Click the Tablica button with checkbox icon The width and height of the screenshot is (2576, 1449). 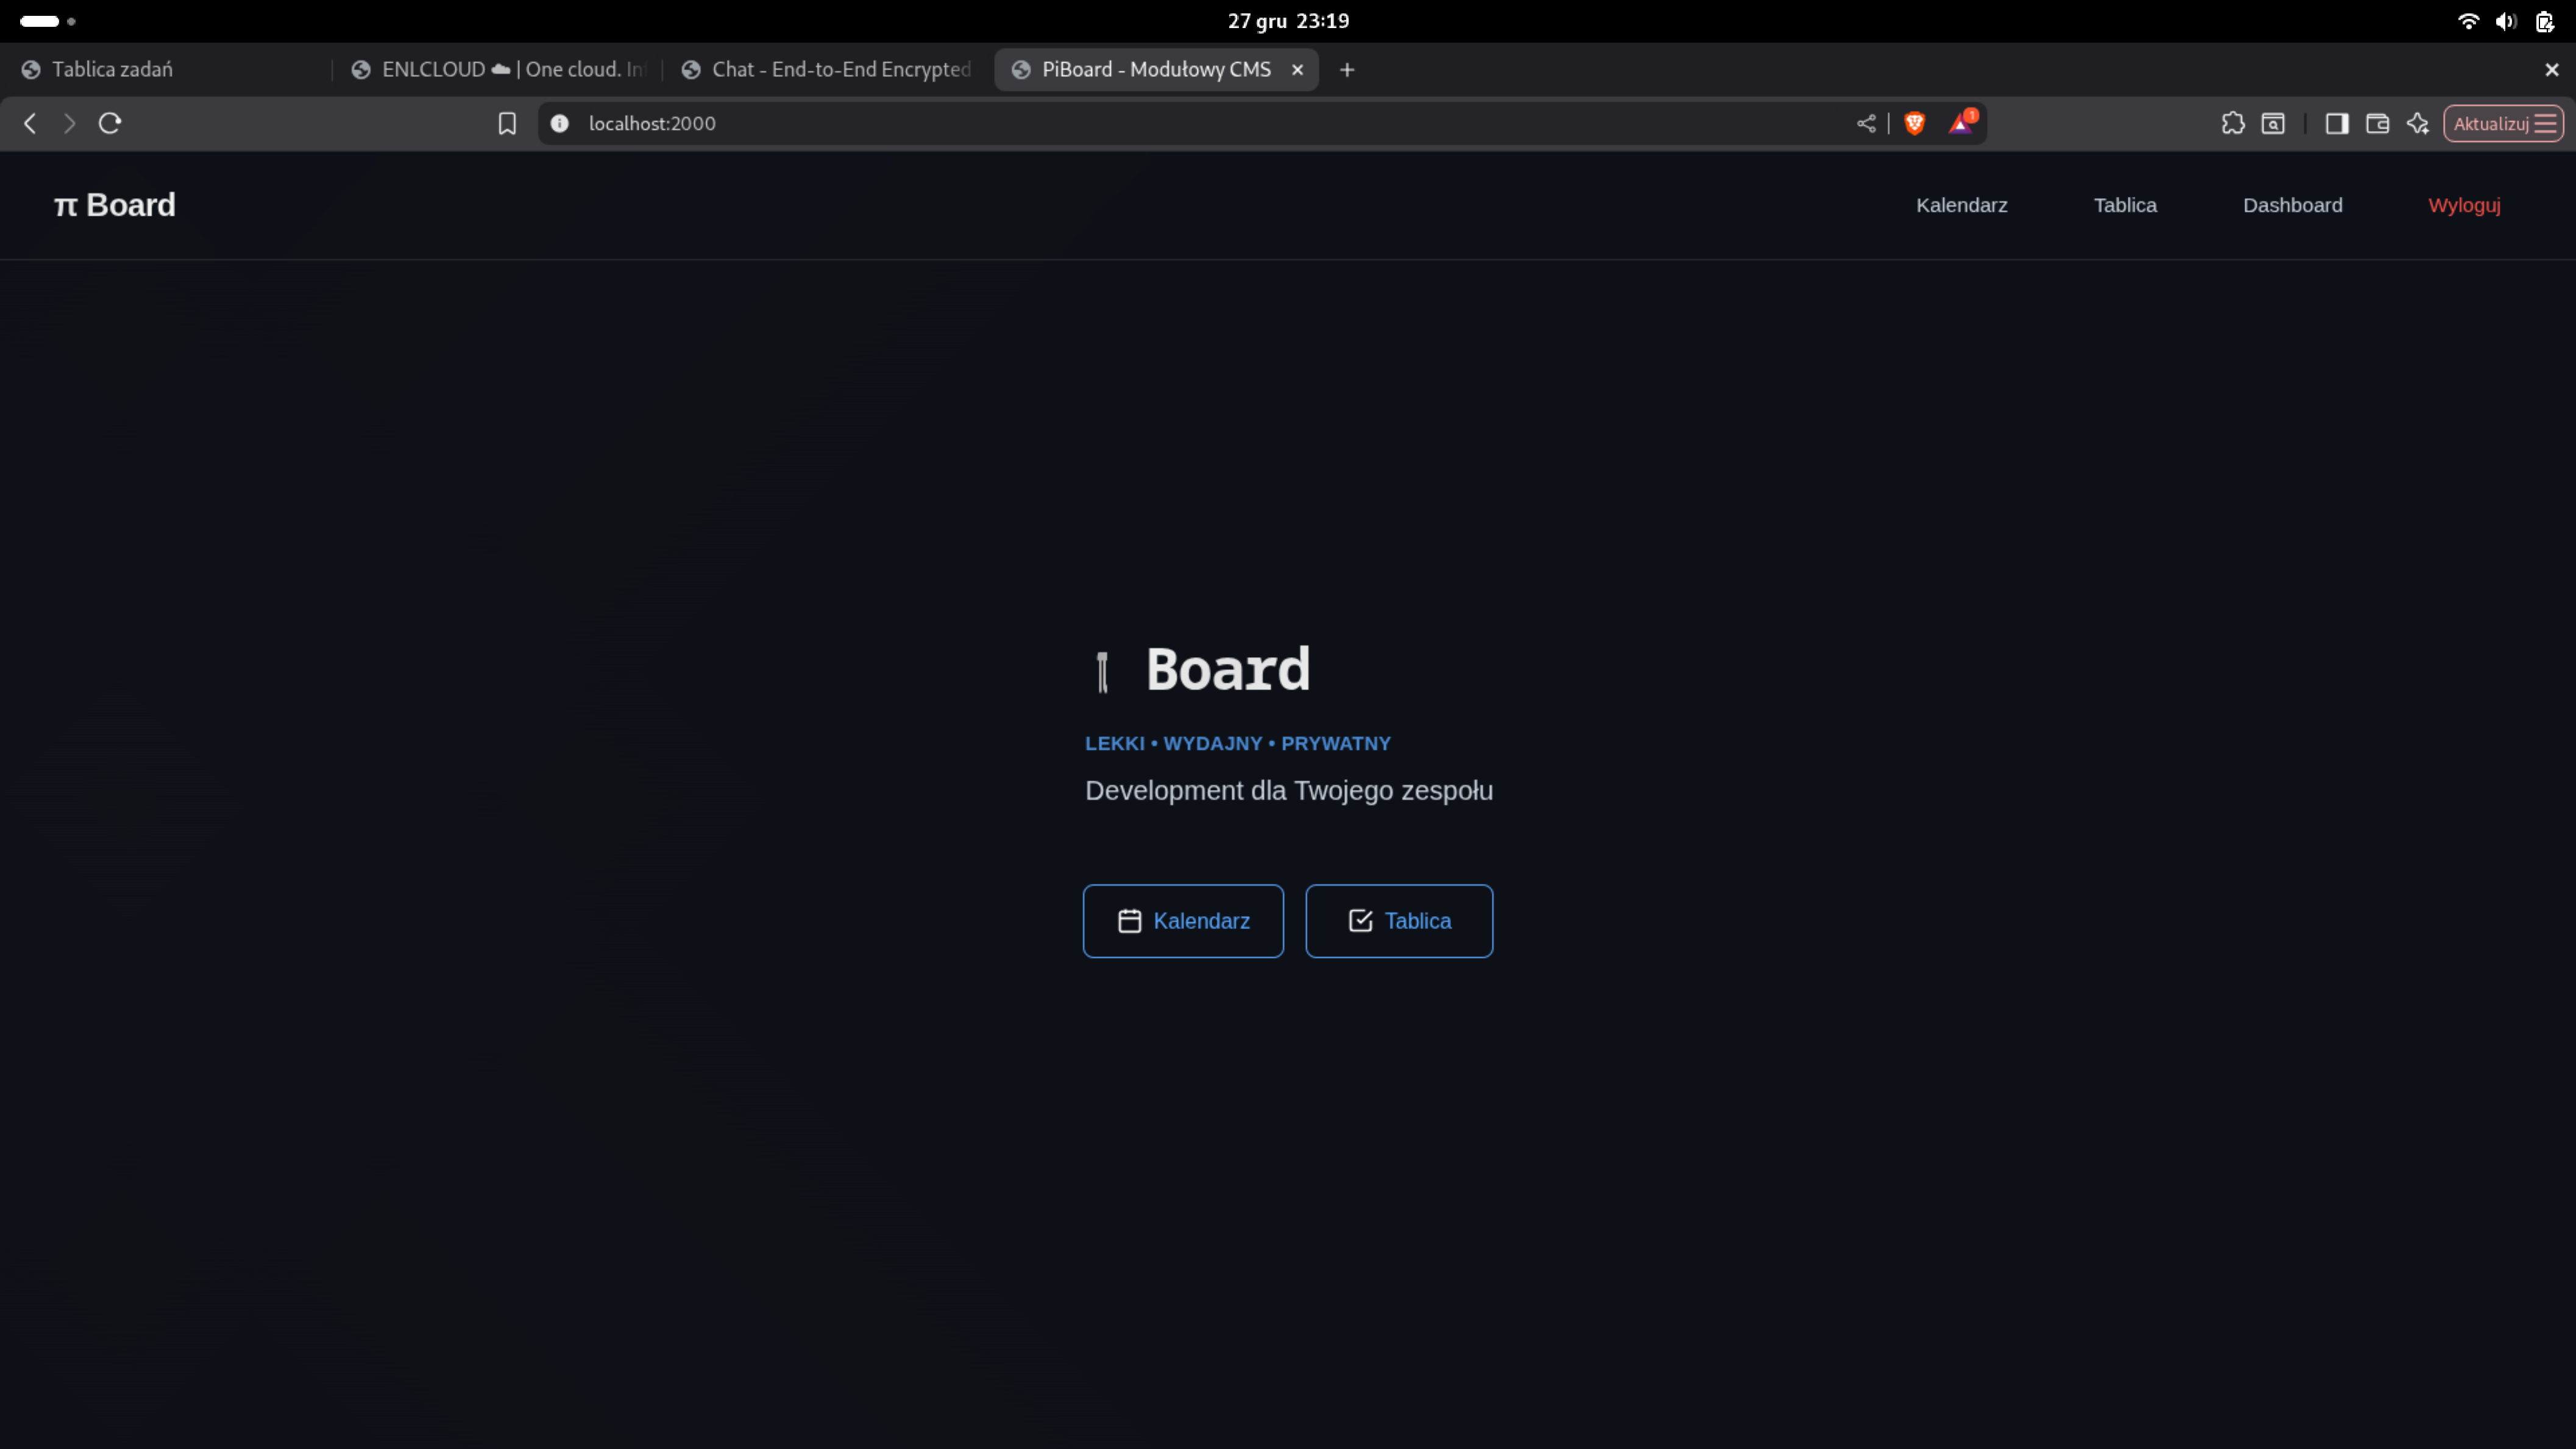1398,921
